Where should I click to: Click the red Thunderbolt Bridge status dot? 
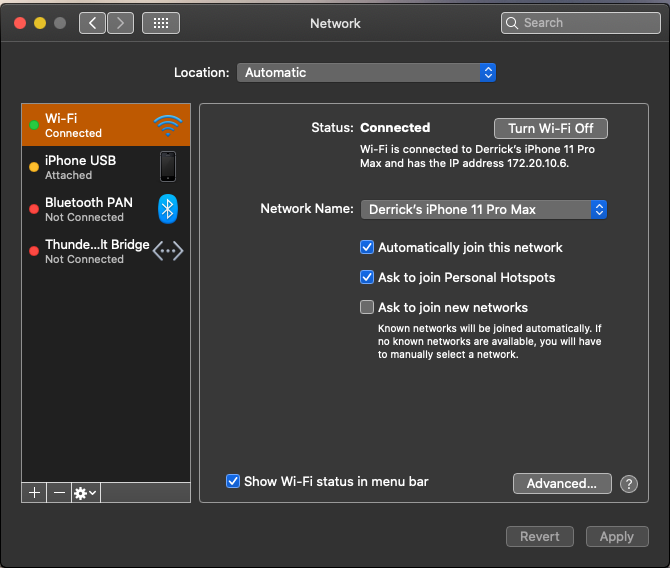click(34, 251)
